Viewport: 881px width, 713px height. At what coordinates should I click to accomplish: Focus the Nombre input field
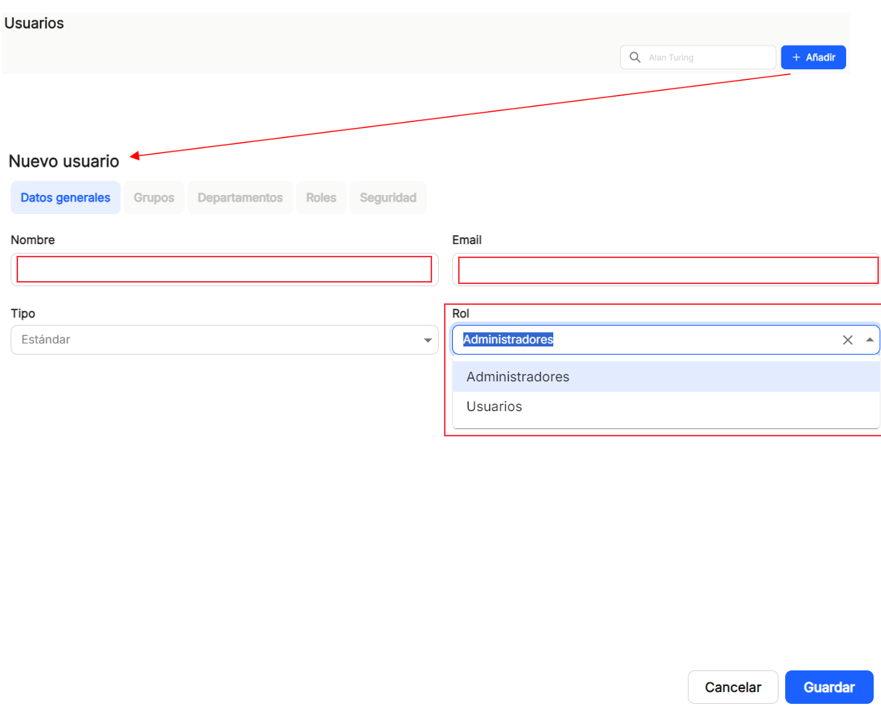[x=224, y=270]
